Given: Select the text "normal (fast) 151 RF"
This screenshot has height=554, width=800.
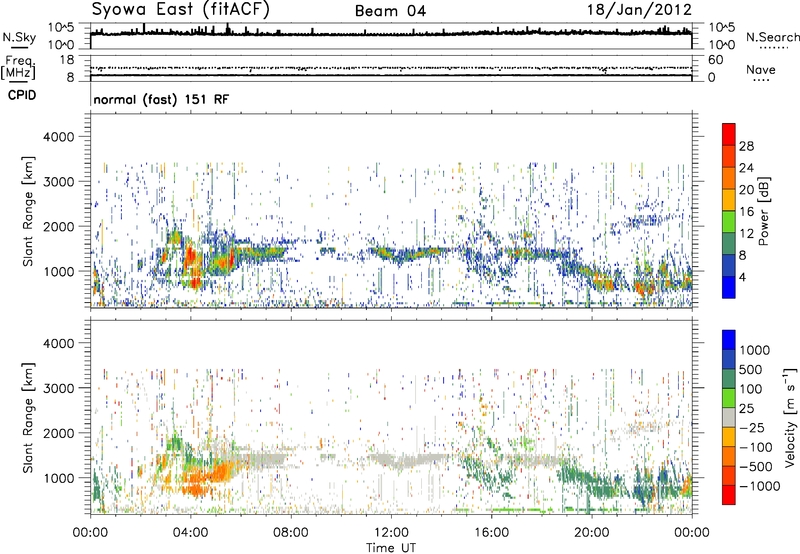Looking at the screenshot, I should (x=161, y=99).
